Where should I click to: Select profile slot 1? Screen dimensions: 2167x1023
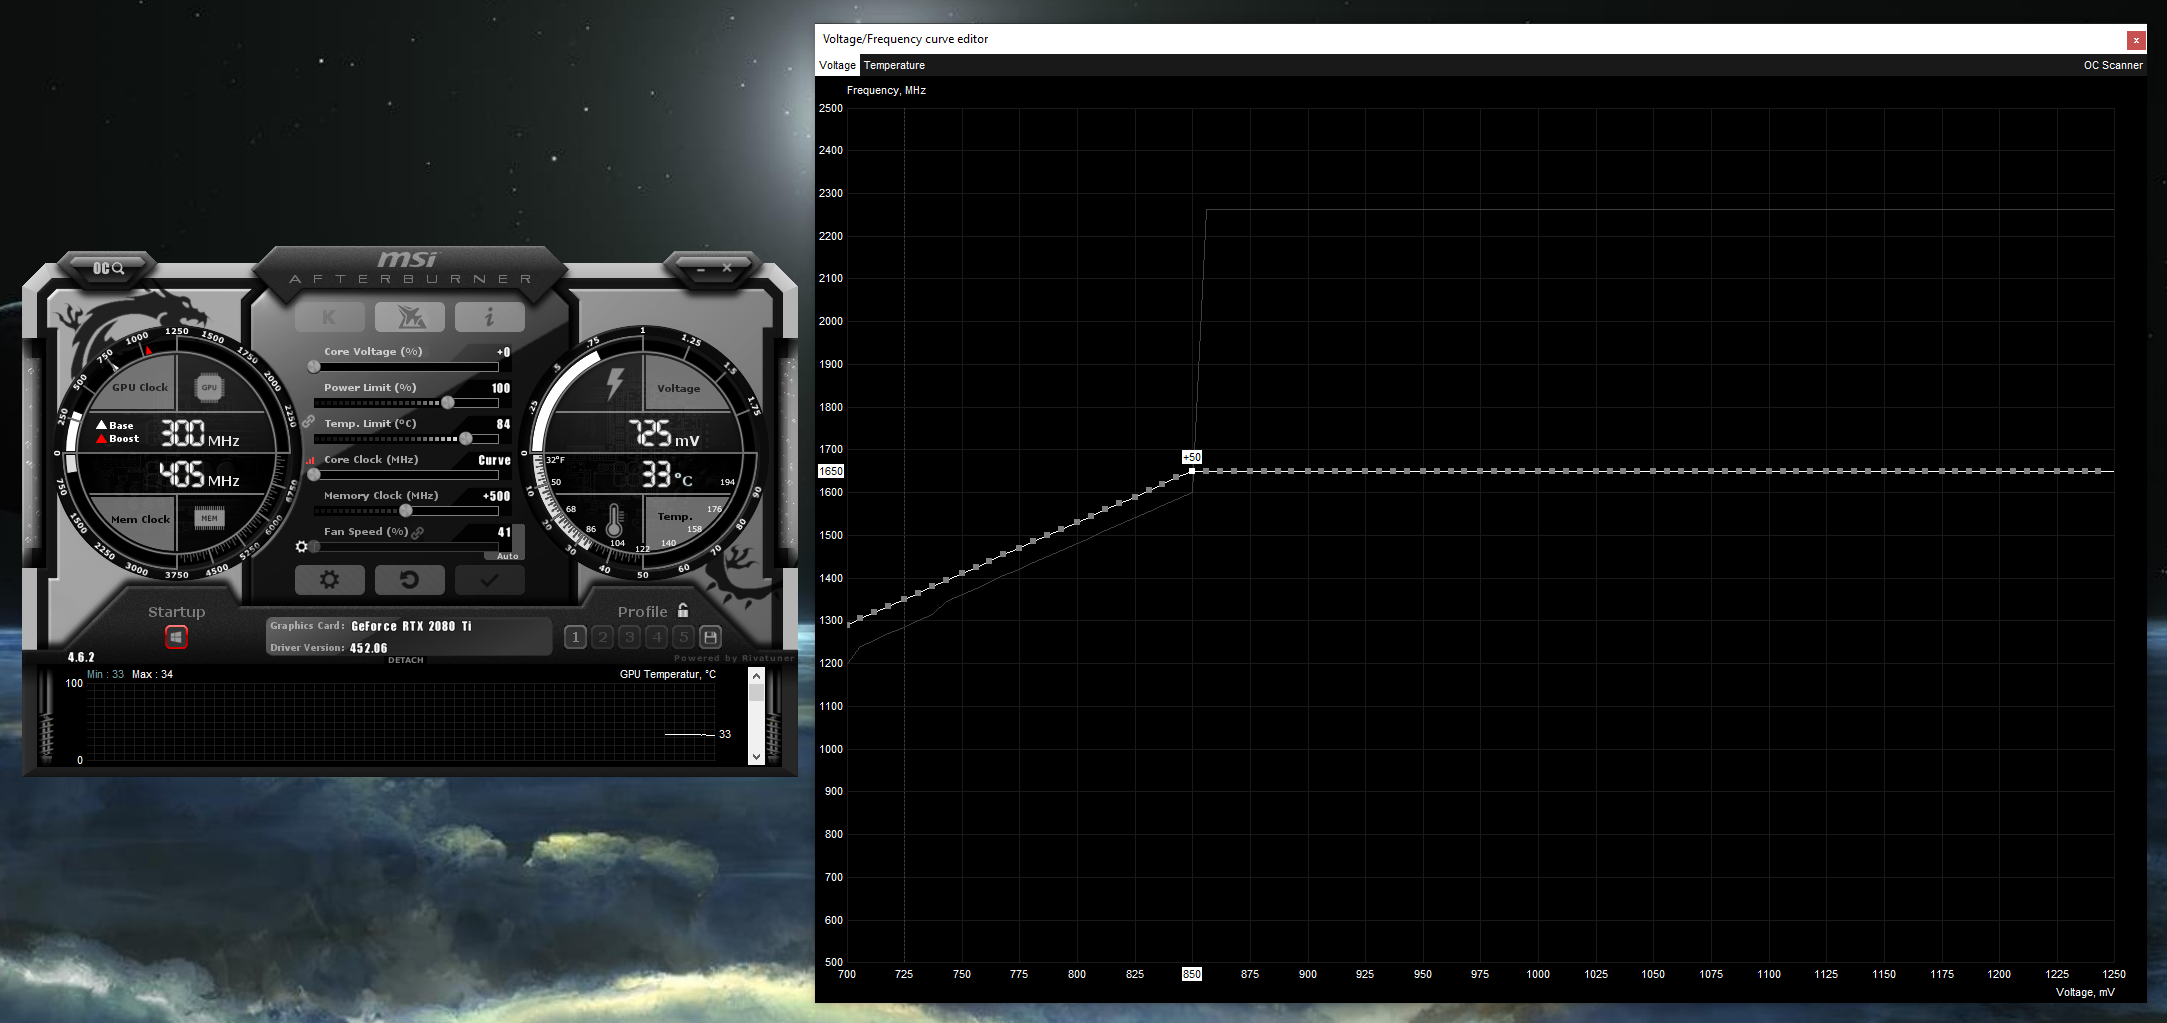(576, 637)
